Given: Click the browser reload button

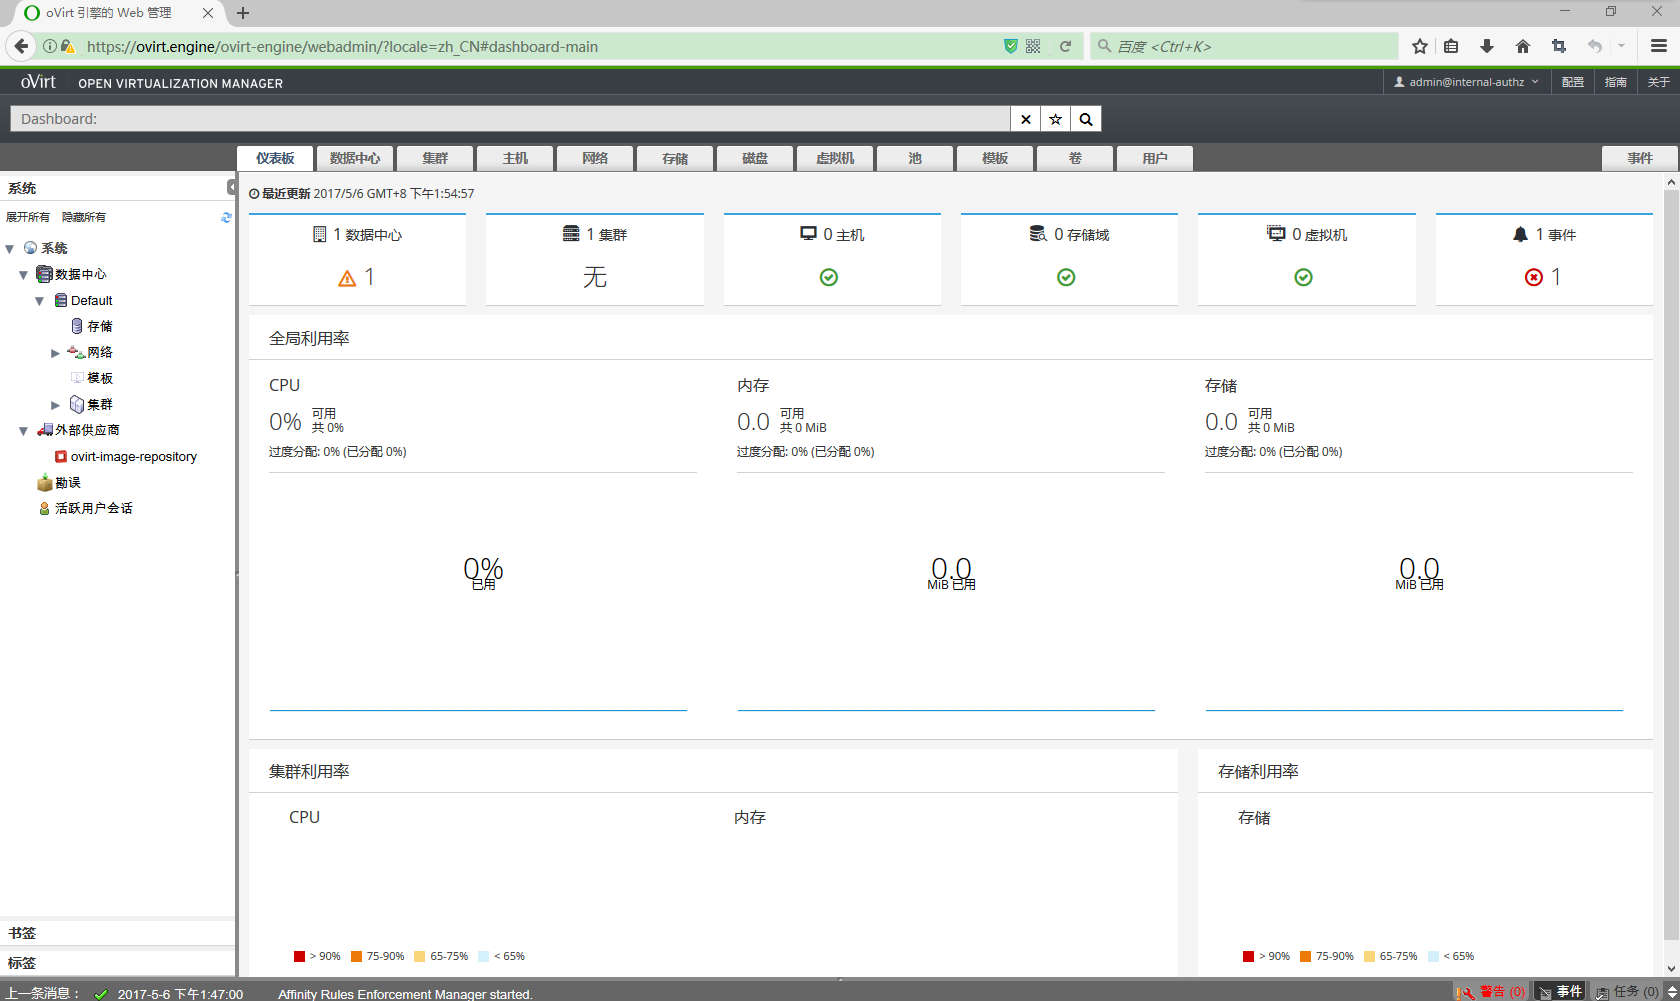Looking at the screenshot, I should click(1065, 46).
